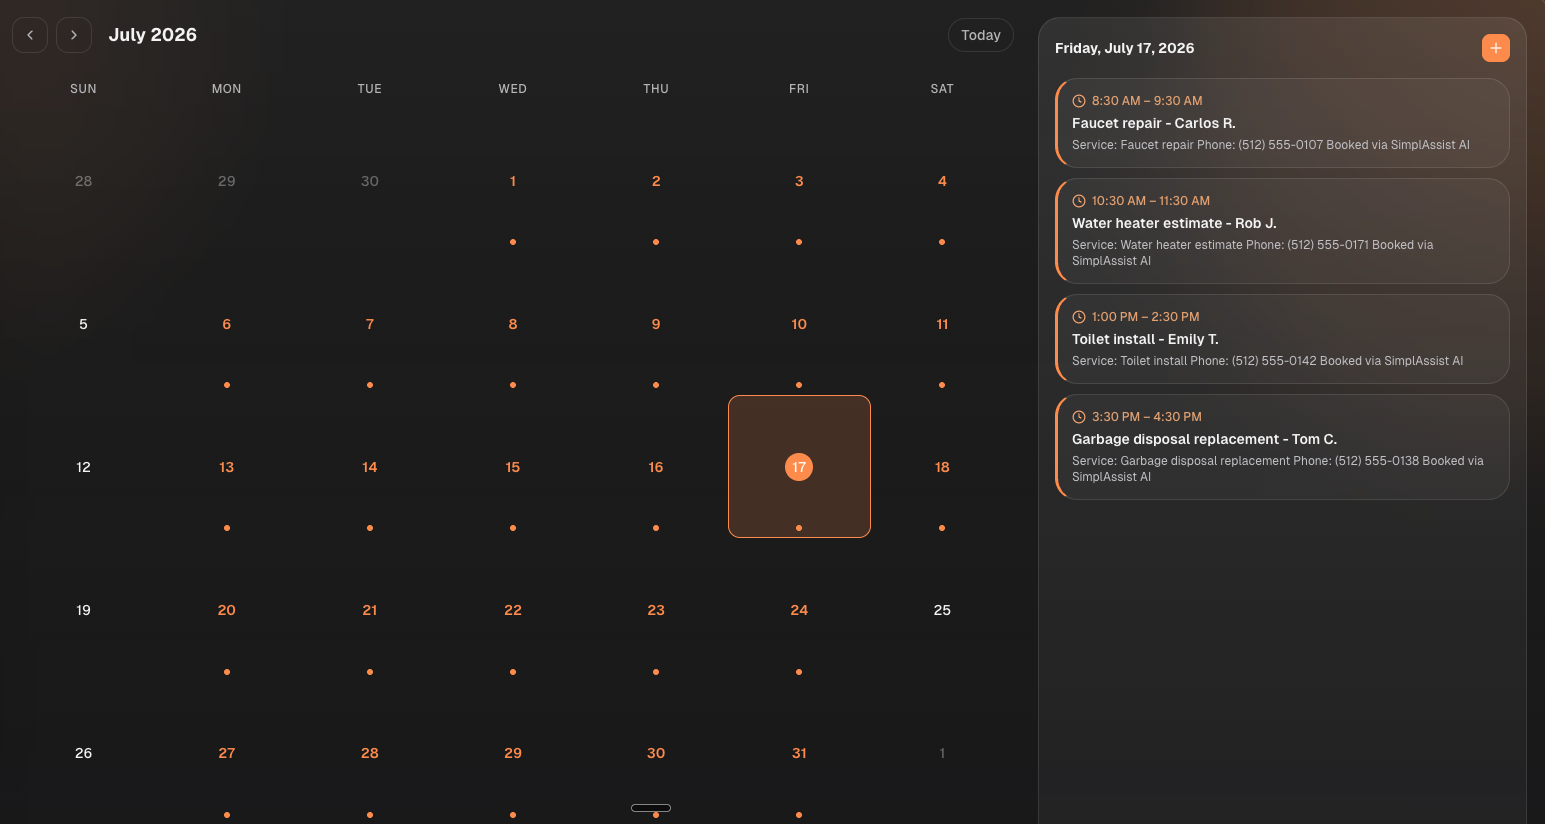Click the highlighted July 17 cell
The image size is (1545, 824).
click(x=799, y=467)
